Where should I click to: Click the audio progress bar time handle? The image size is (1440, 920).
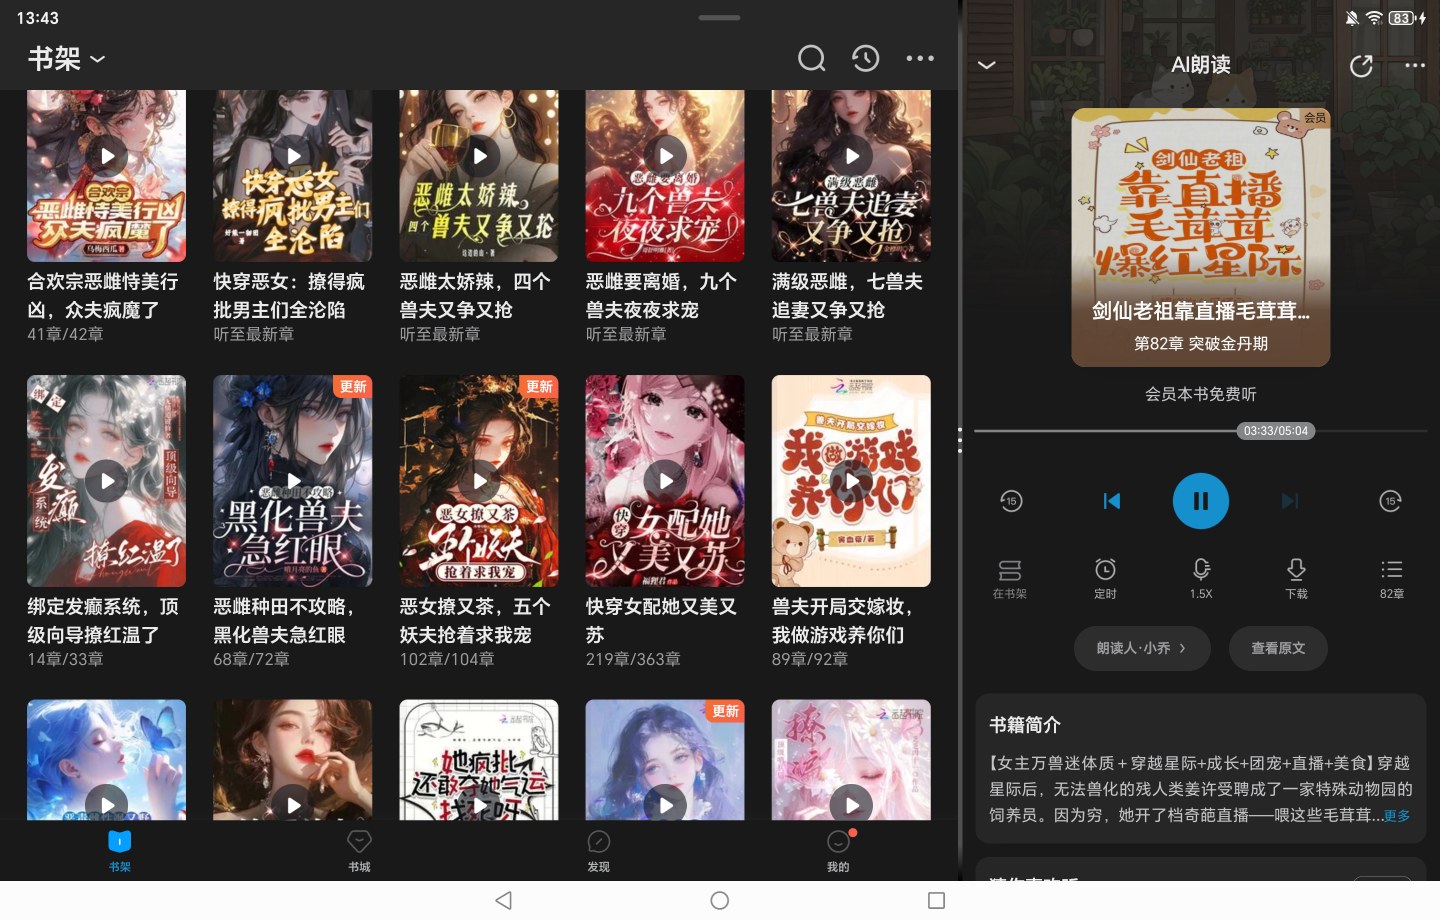pyautogui.click(x=1276, y=431)
